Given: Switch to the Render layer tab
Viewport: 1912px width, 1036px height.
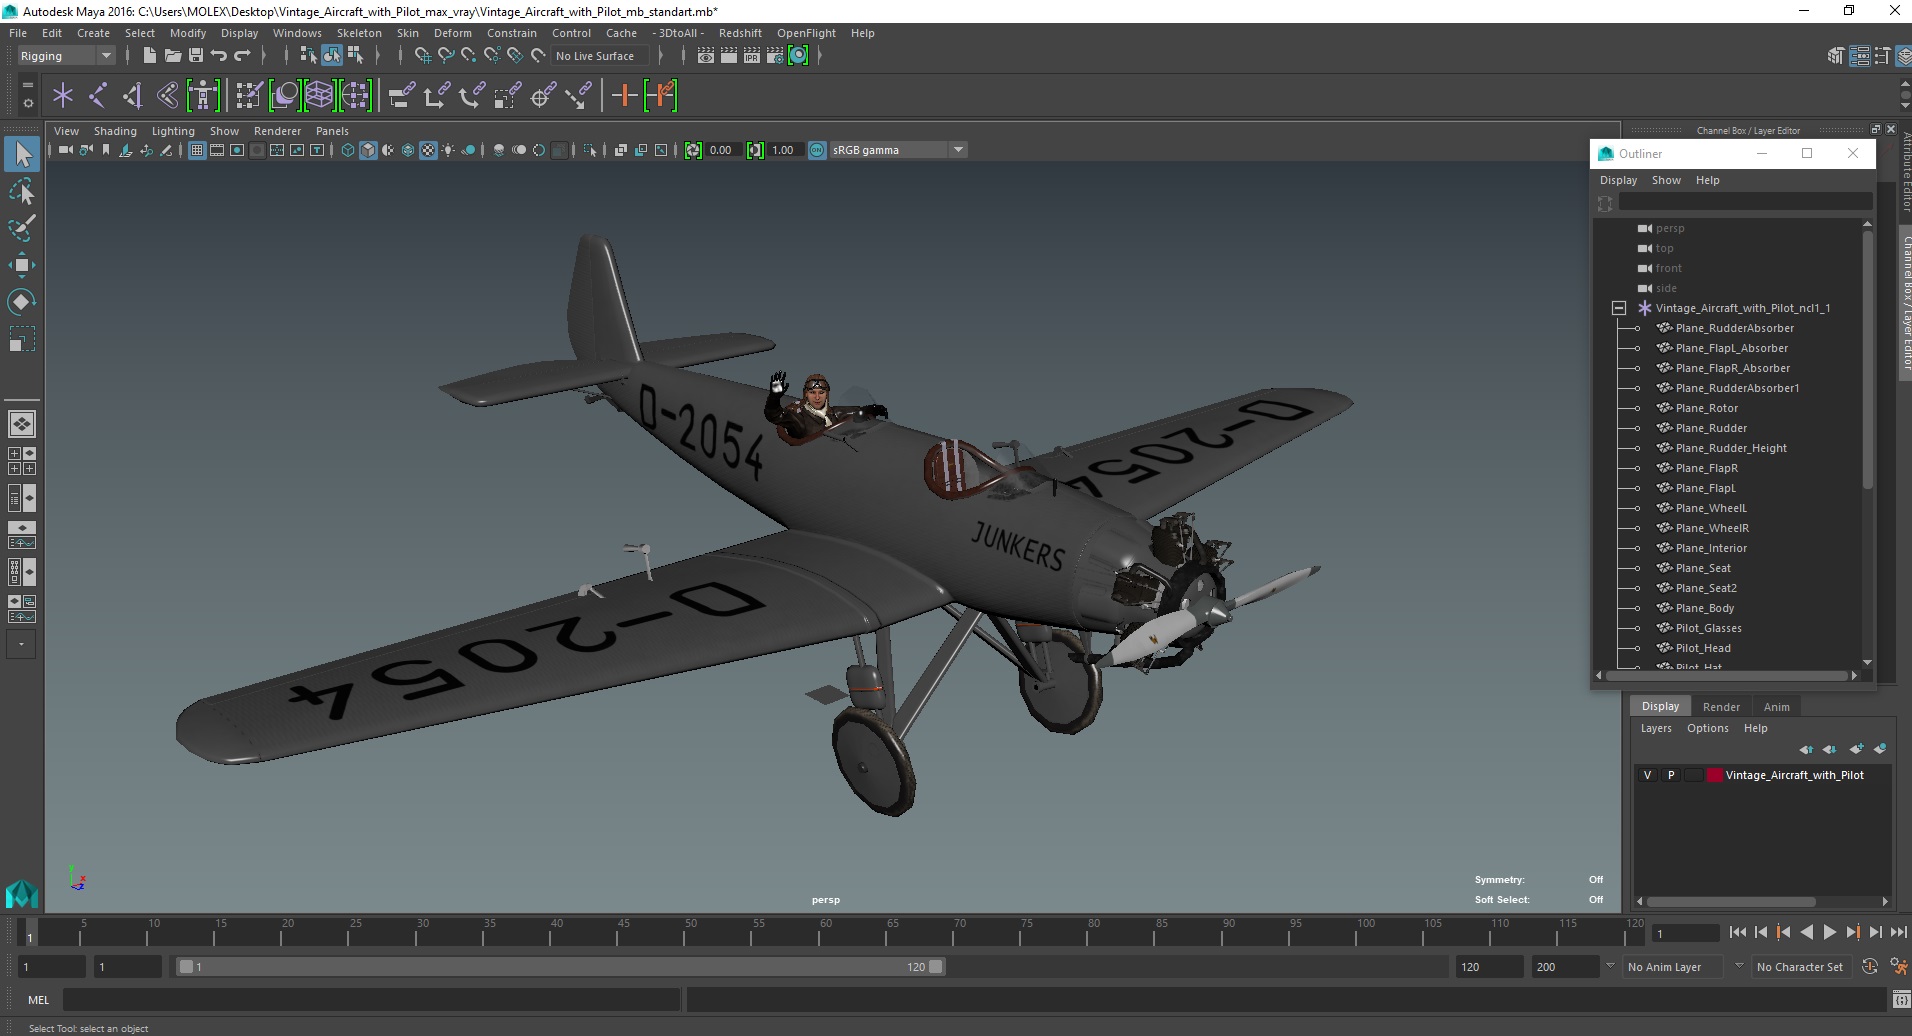Looking at the screenshot, I should click(x=1721, y=706).
